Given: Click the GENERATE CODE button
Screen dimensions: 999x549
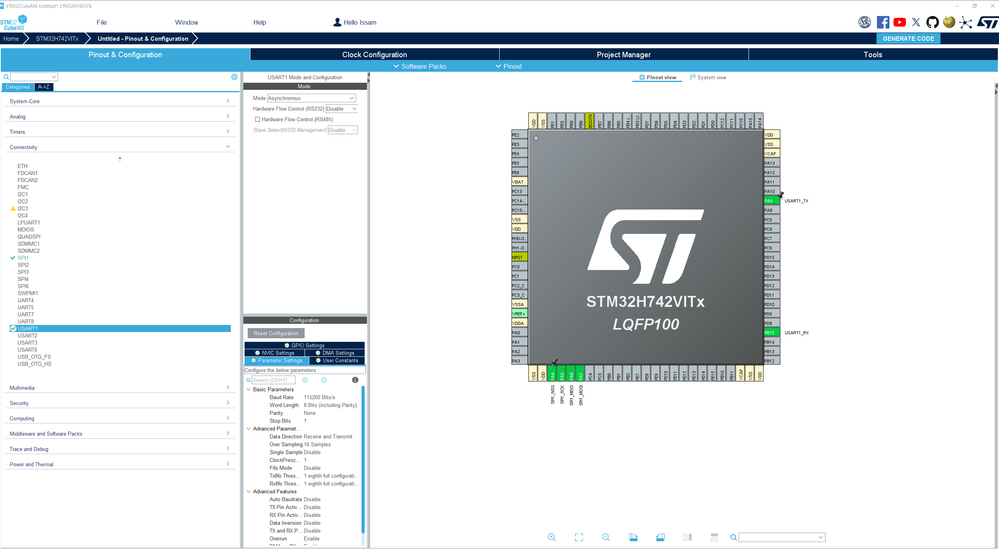Looking at the screenshot, I should pos(908,38).
